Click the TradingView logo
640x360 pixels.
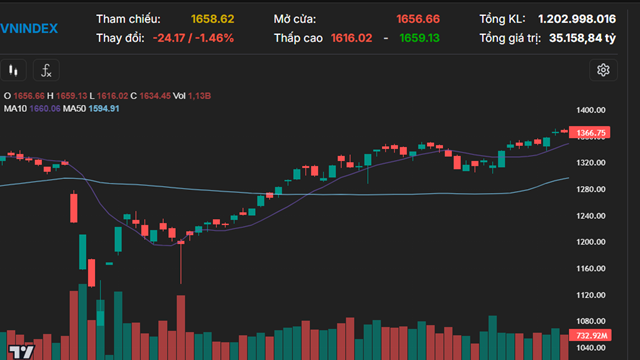[21, 352]
